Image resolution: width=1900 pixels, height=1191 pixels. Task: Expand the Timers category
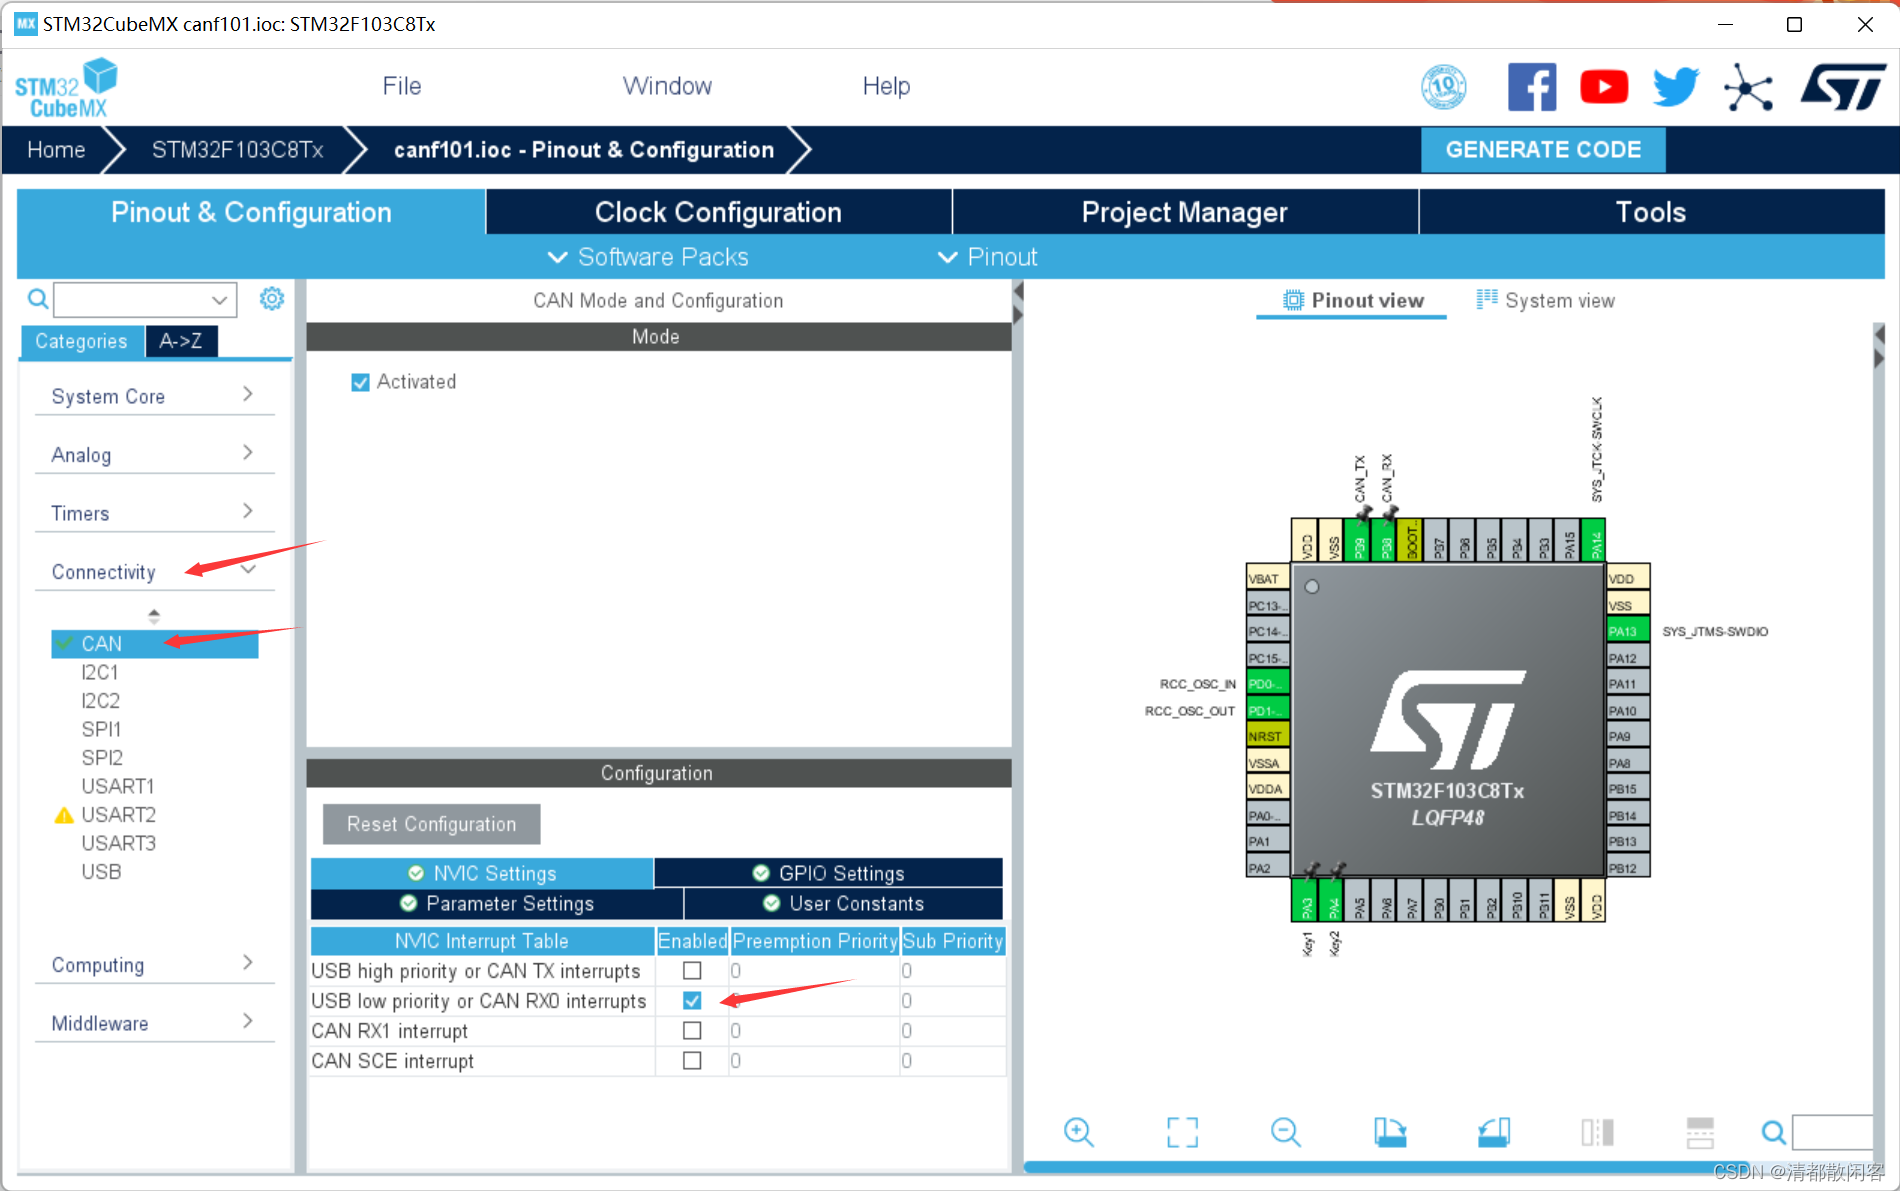154,513
